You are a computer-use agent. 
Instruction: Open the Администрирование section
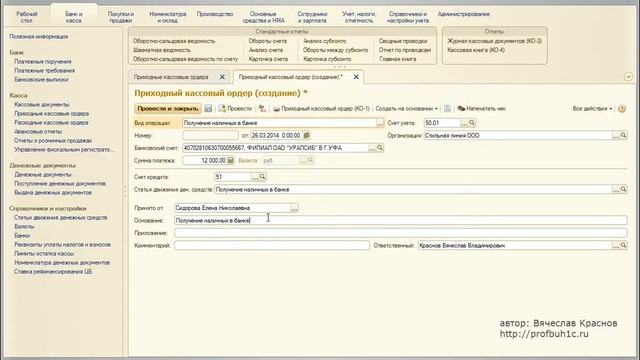tap(464, 14)
